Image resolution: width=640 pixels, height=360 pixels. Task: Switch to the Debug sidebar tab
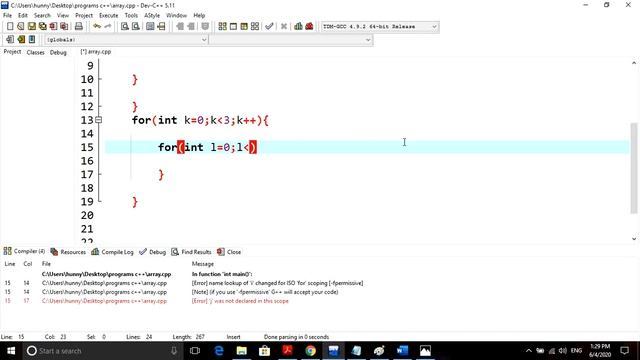(58, 52)
